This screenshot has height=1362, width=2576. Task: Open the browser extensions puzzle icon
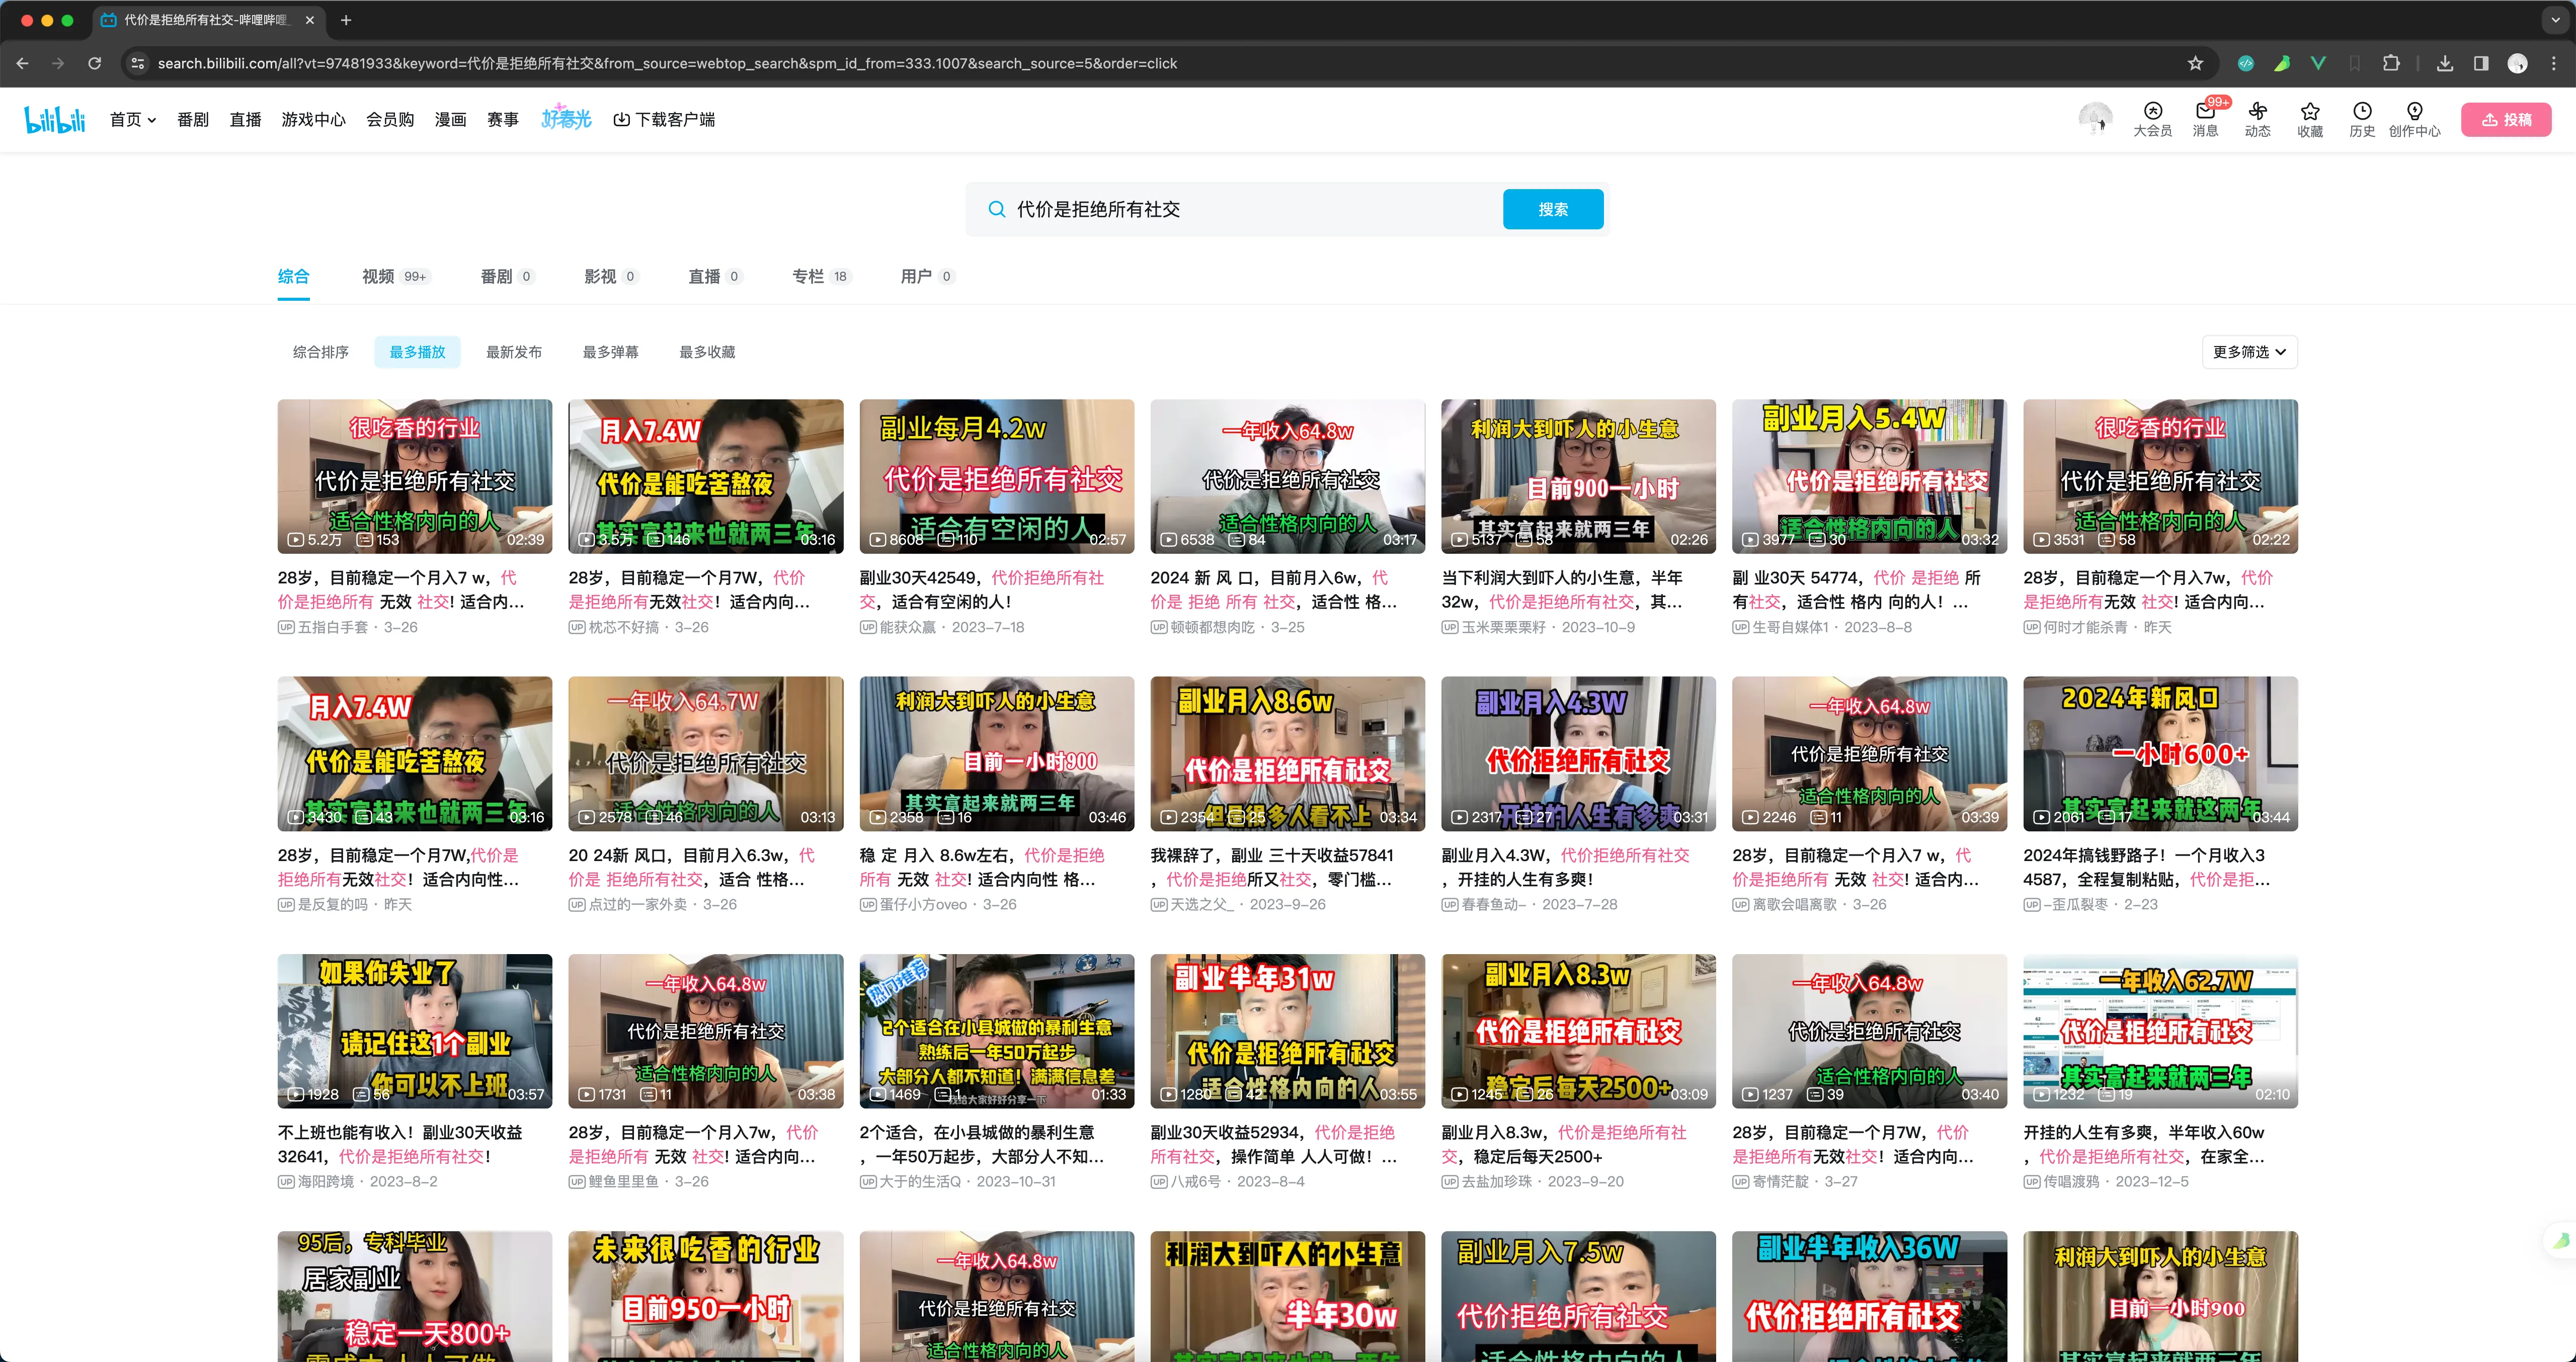(x=2391, y=63)
